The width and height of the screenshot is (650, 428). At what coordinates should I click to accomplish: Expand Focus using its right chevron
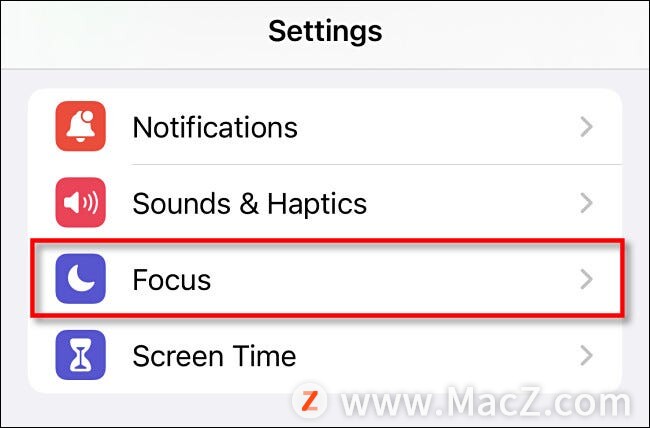[586, 279]
